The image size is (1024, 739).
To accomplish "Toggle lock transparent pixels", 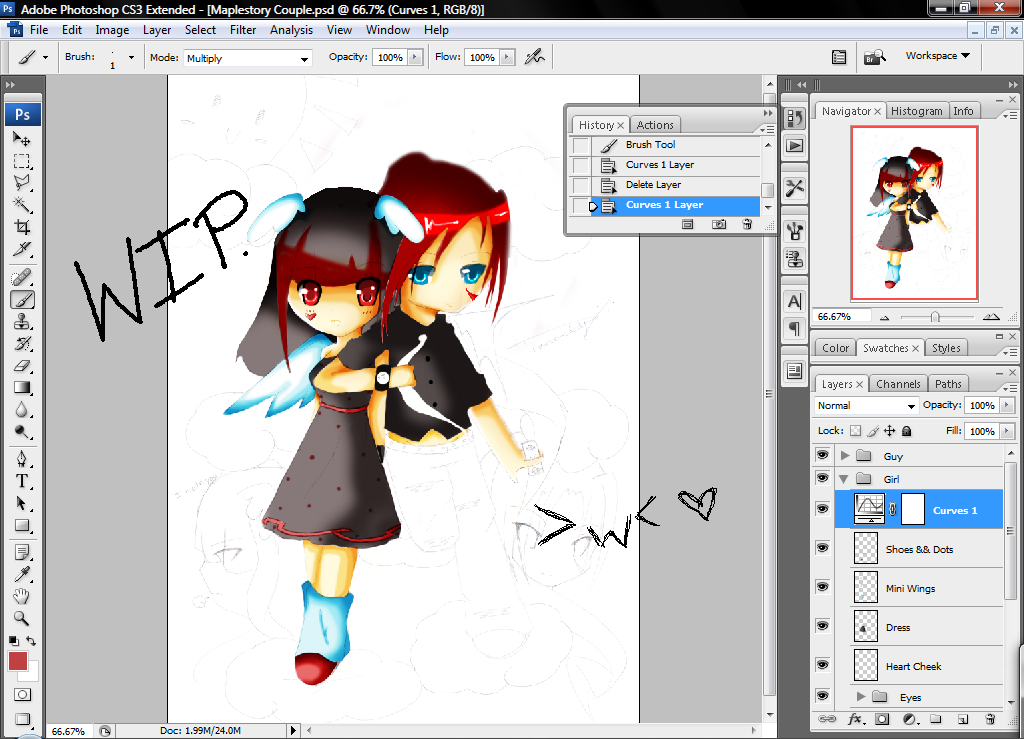I will 856,431.
